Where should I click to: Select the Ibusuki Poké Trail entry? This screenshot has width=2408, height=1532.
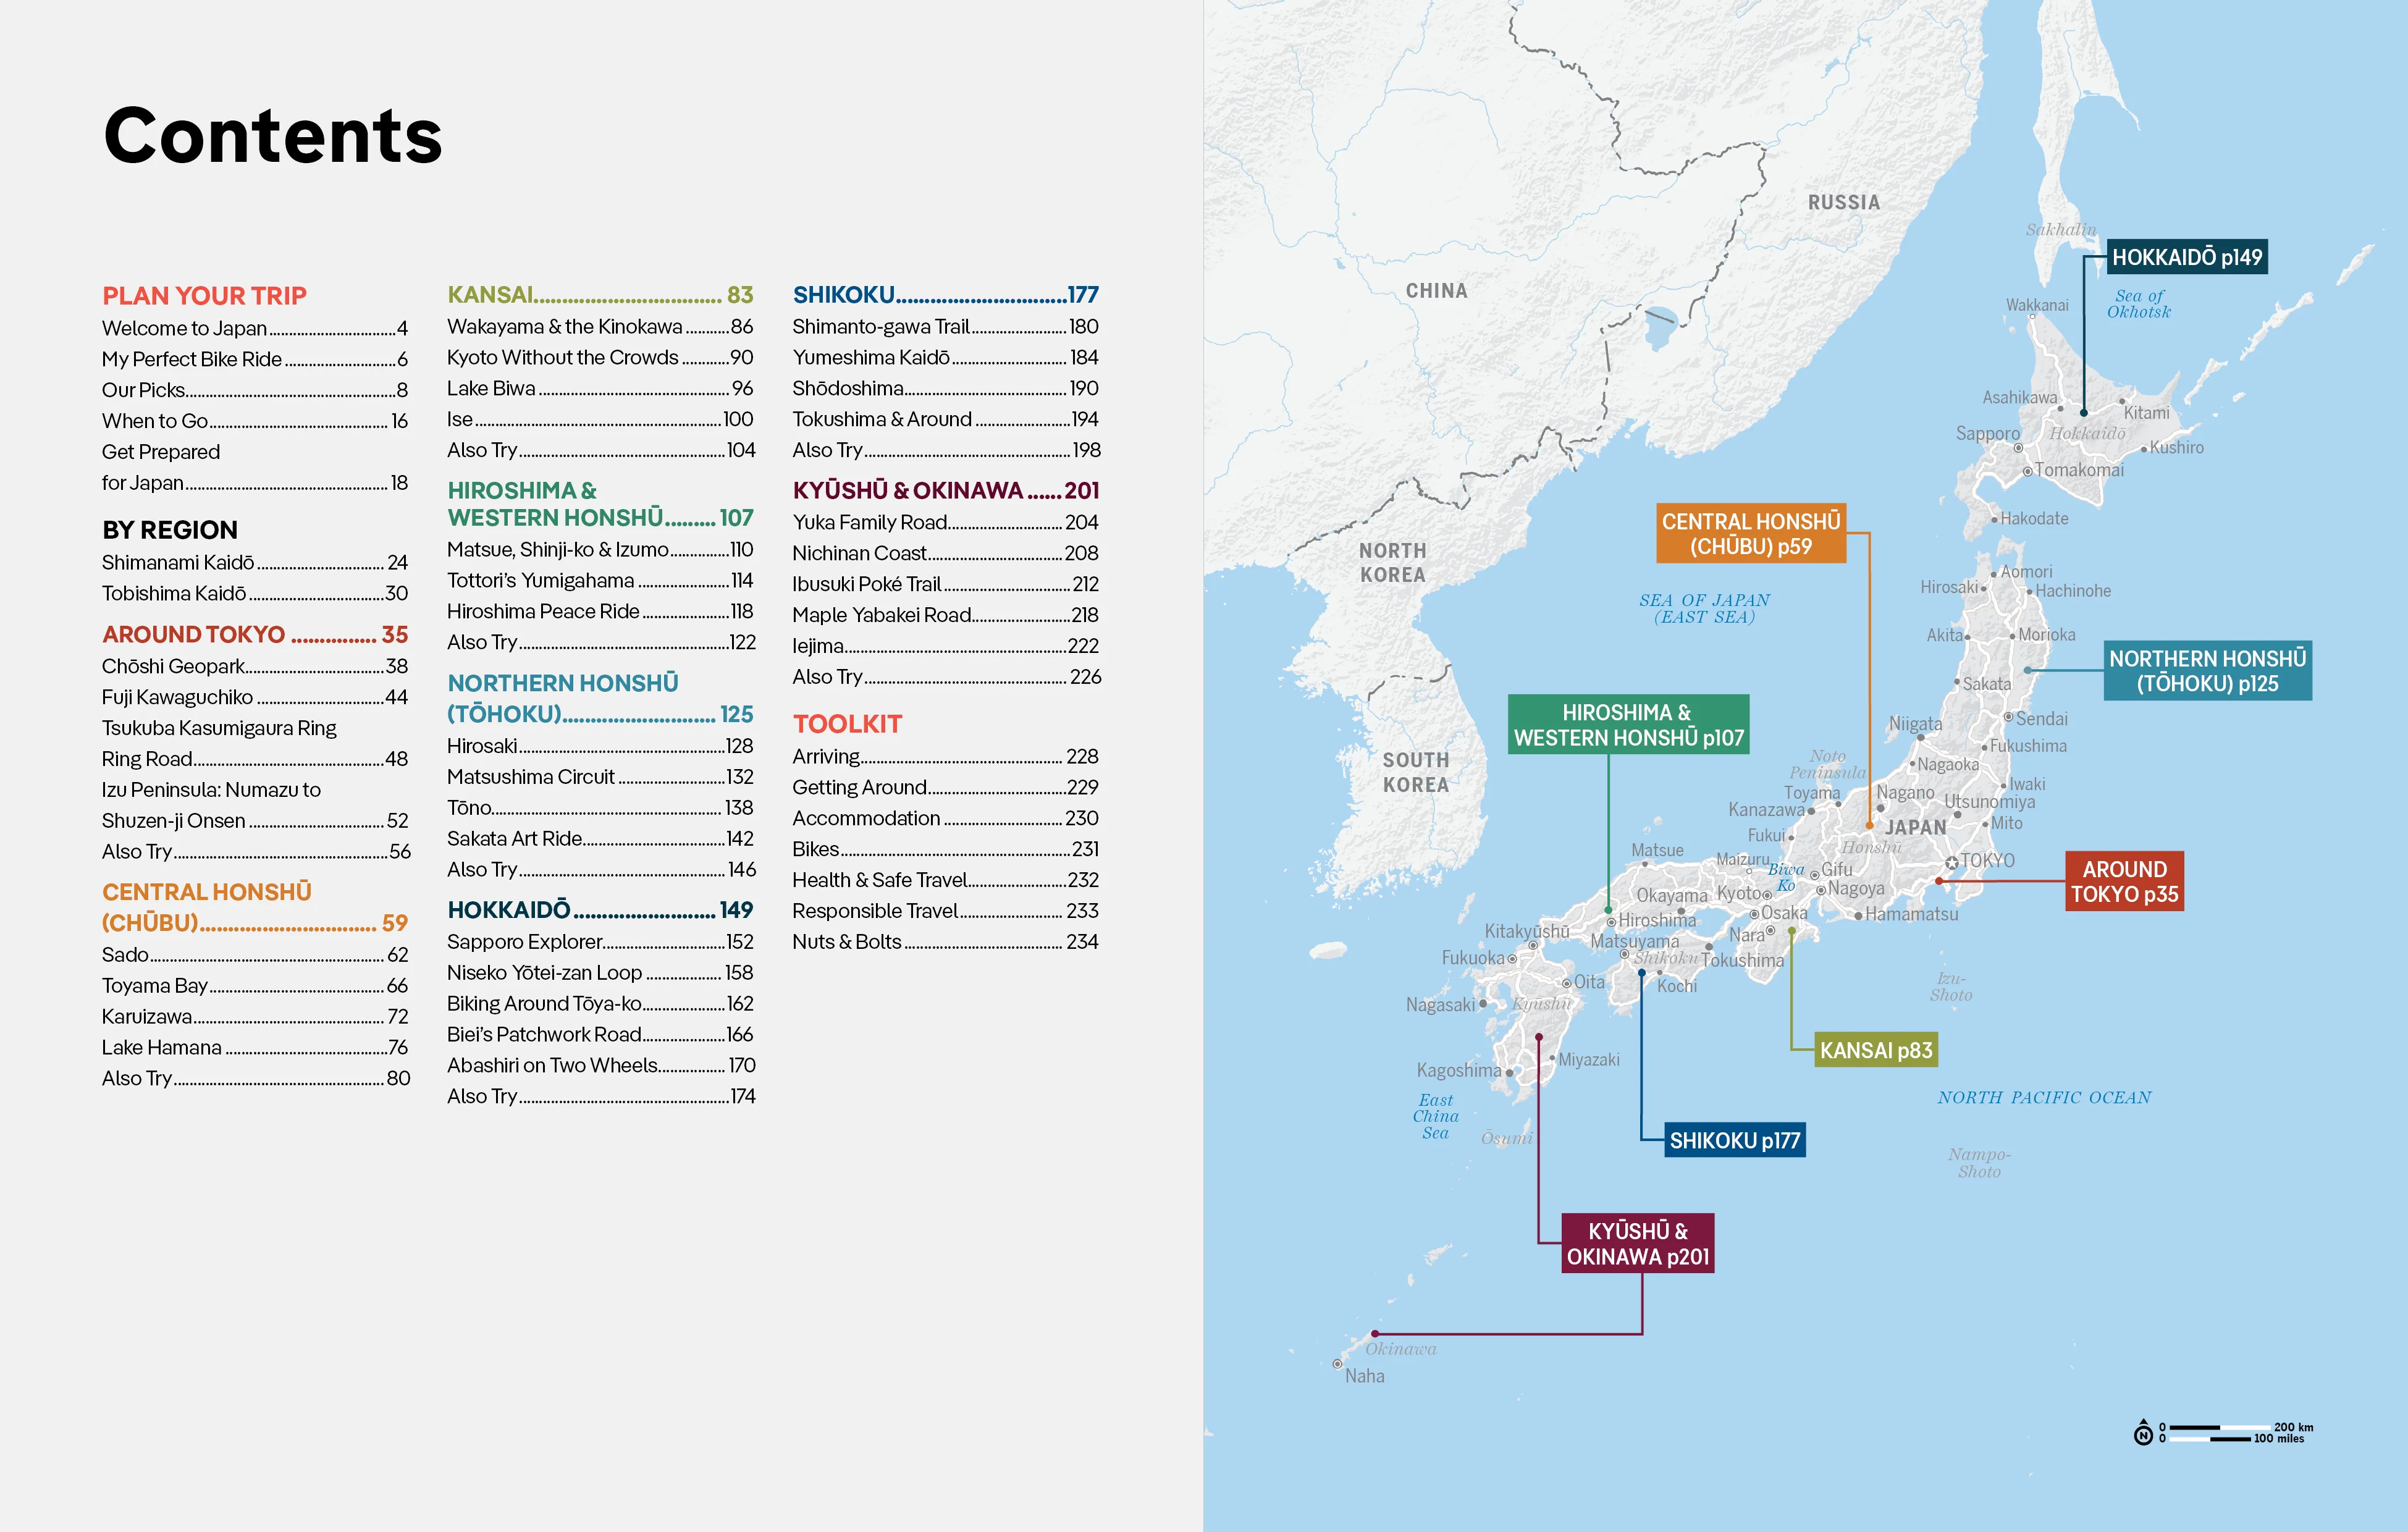[x=866, y=584]
